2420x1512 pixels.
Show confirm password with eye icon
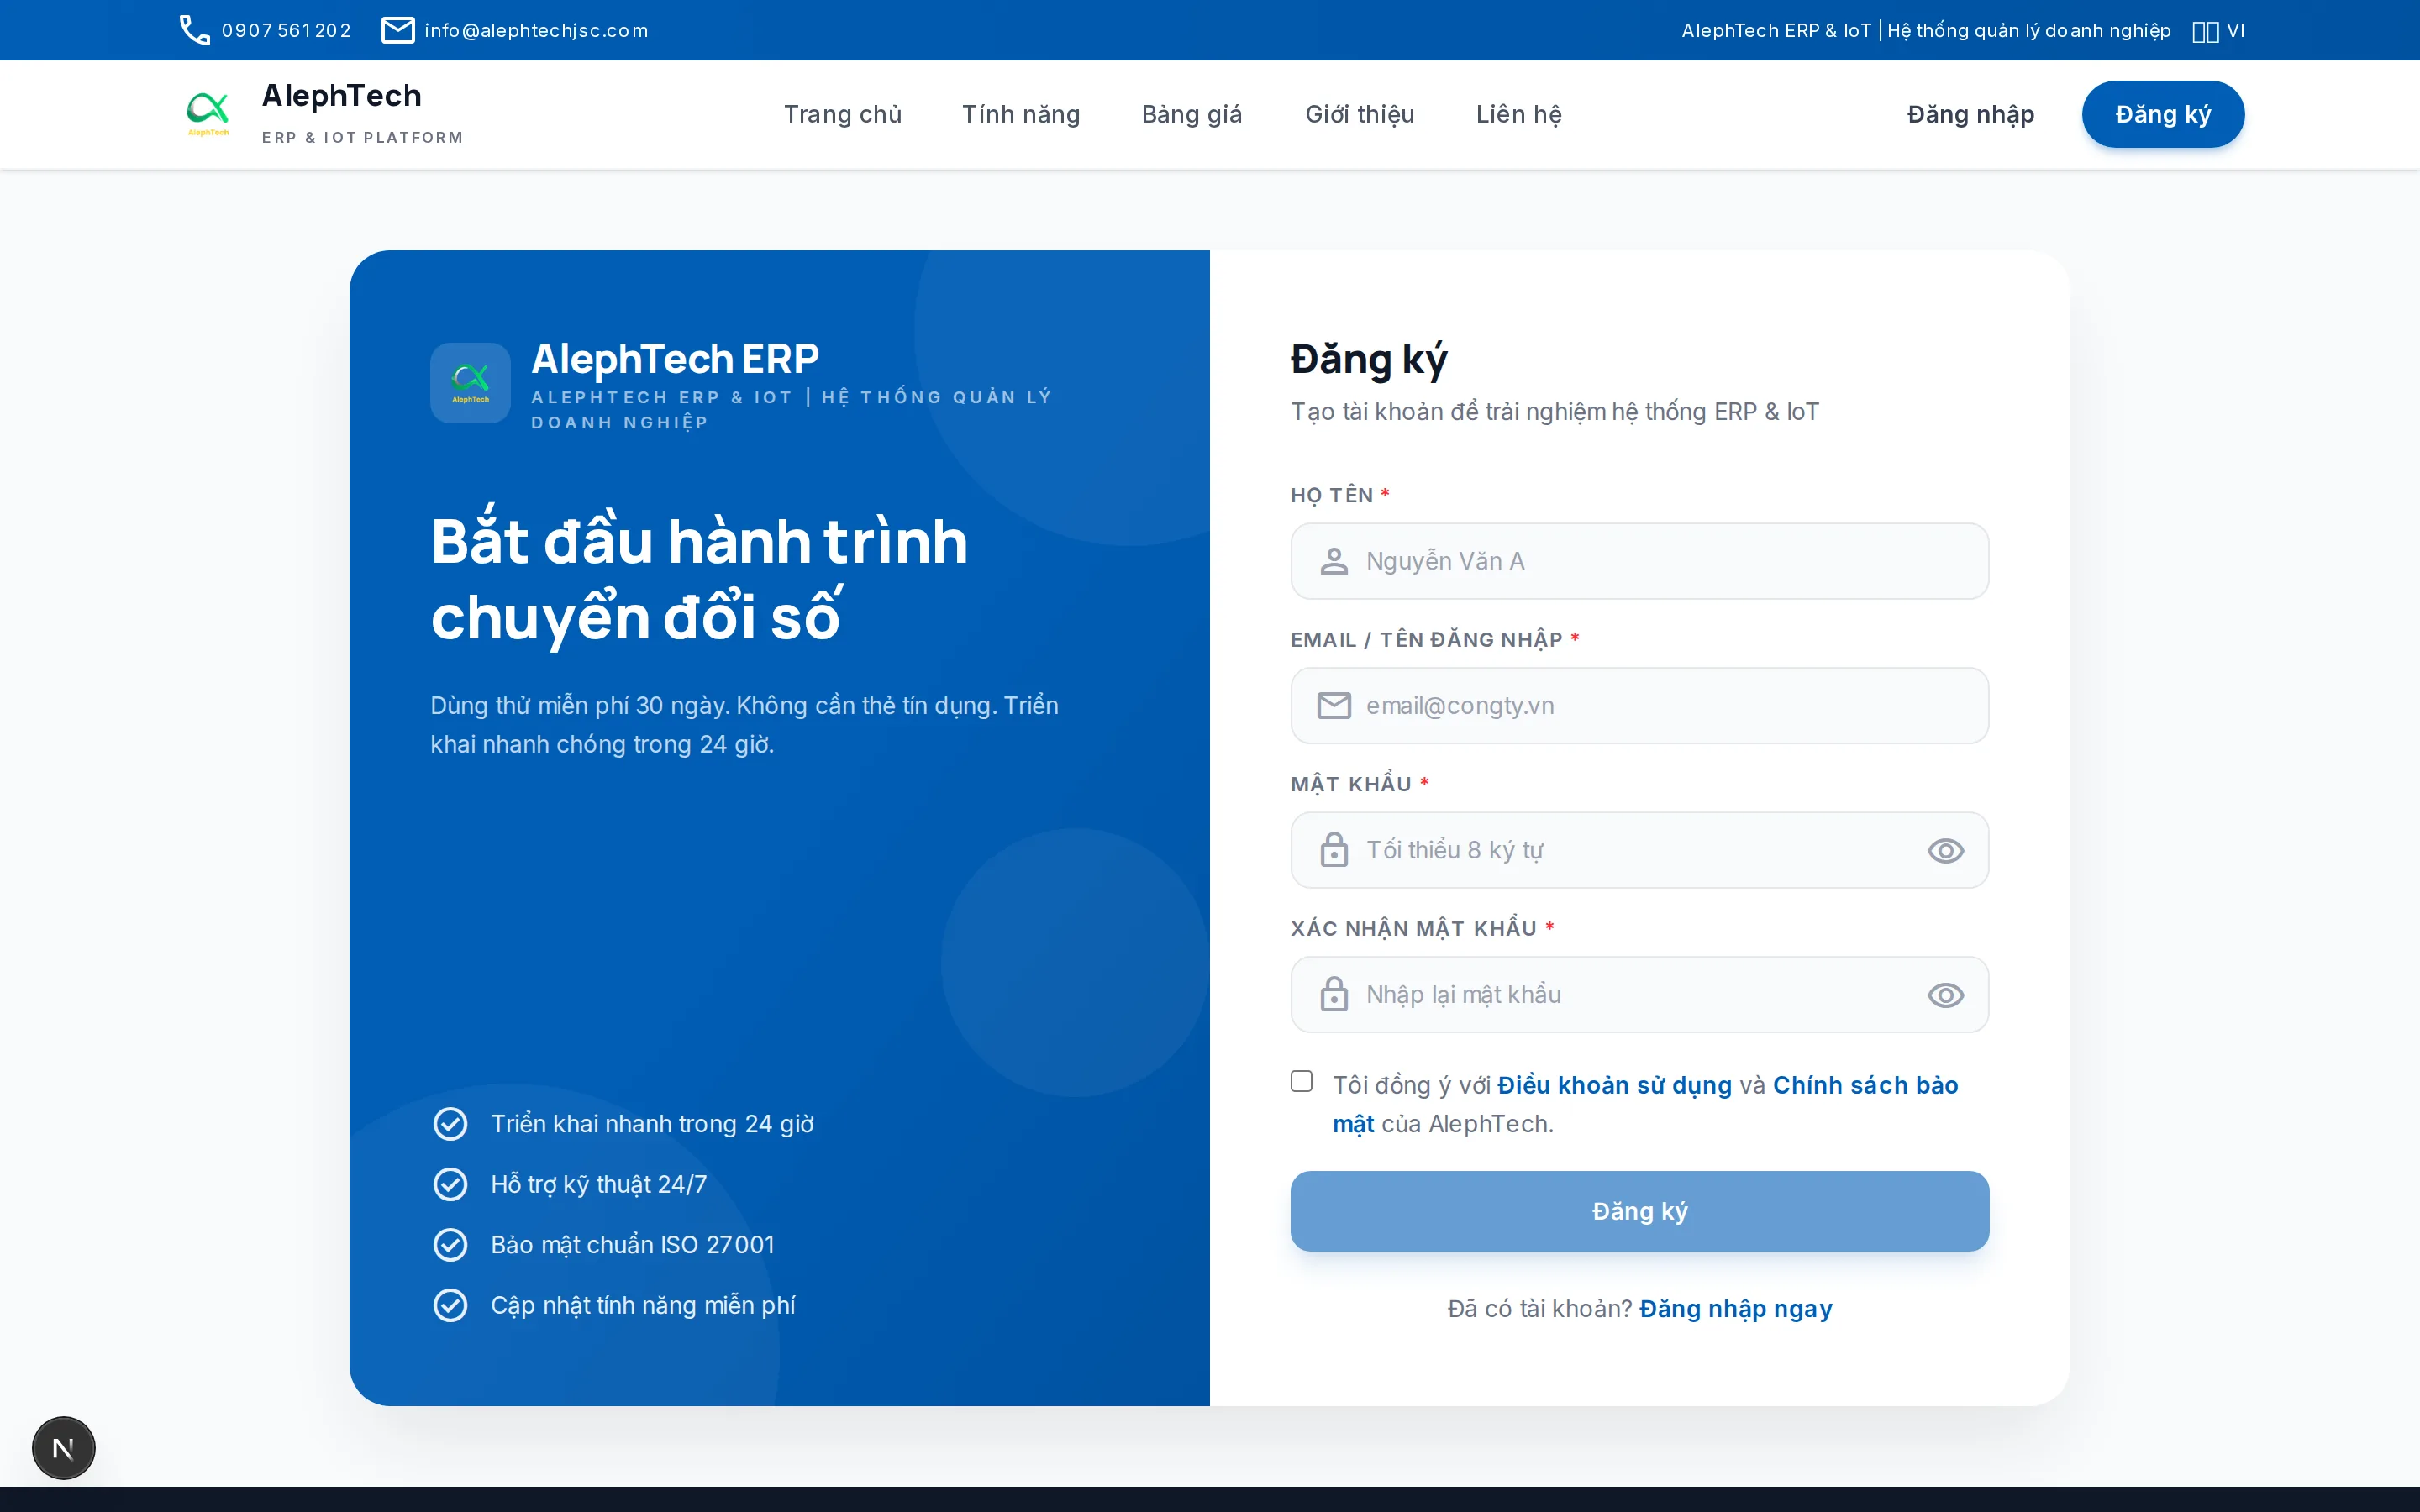(x=1945, y=996)
